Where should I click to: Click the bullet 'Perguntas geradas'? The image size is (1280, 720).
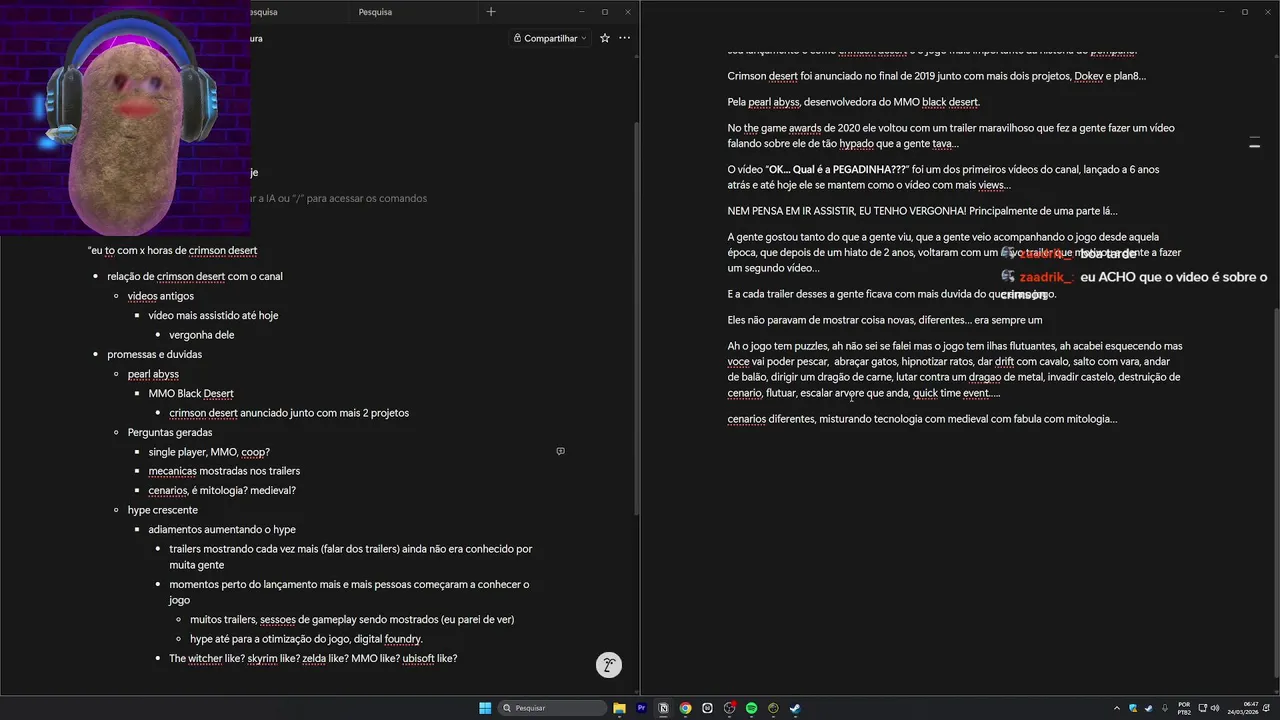(x=170, y=432)
